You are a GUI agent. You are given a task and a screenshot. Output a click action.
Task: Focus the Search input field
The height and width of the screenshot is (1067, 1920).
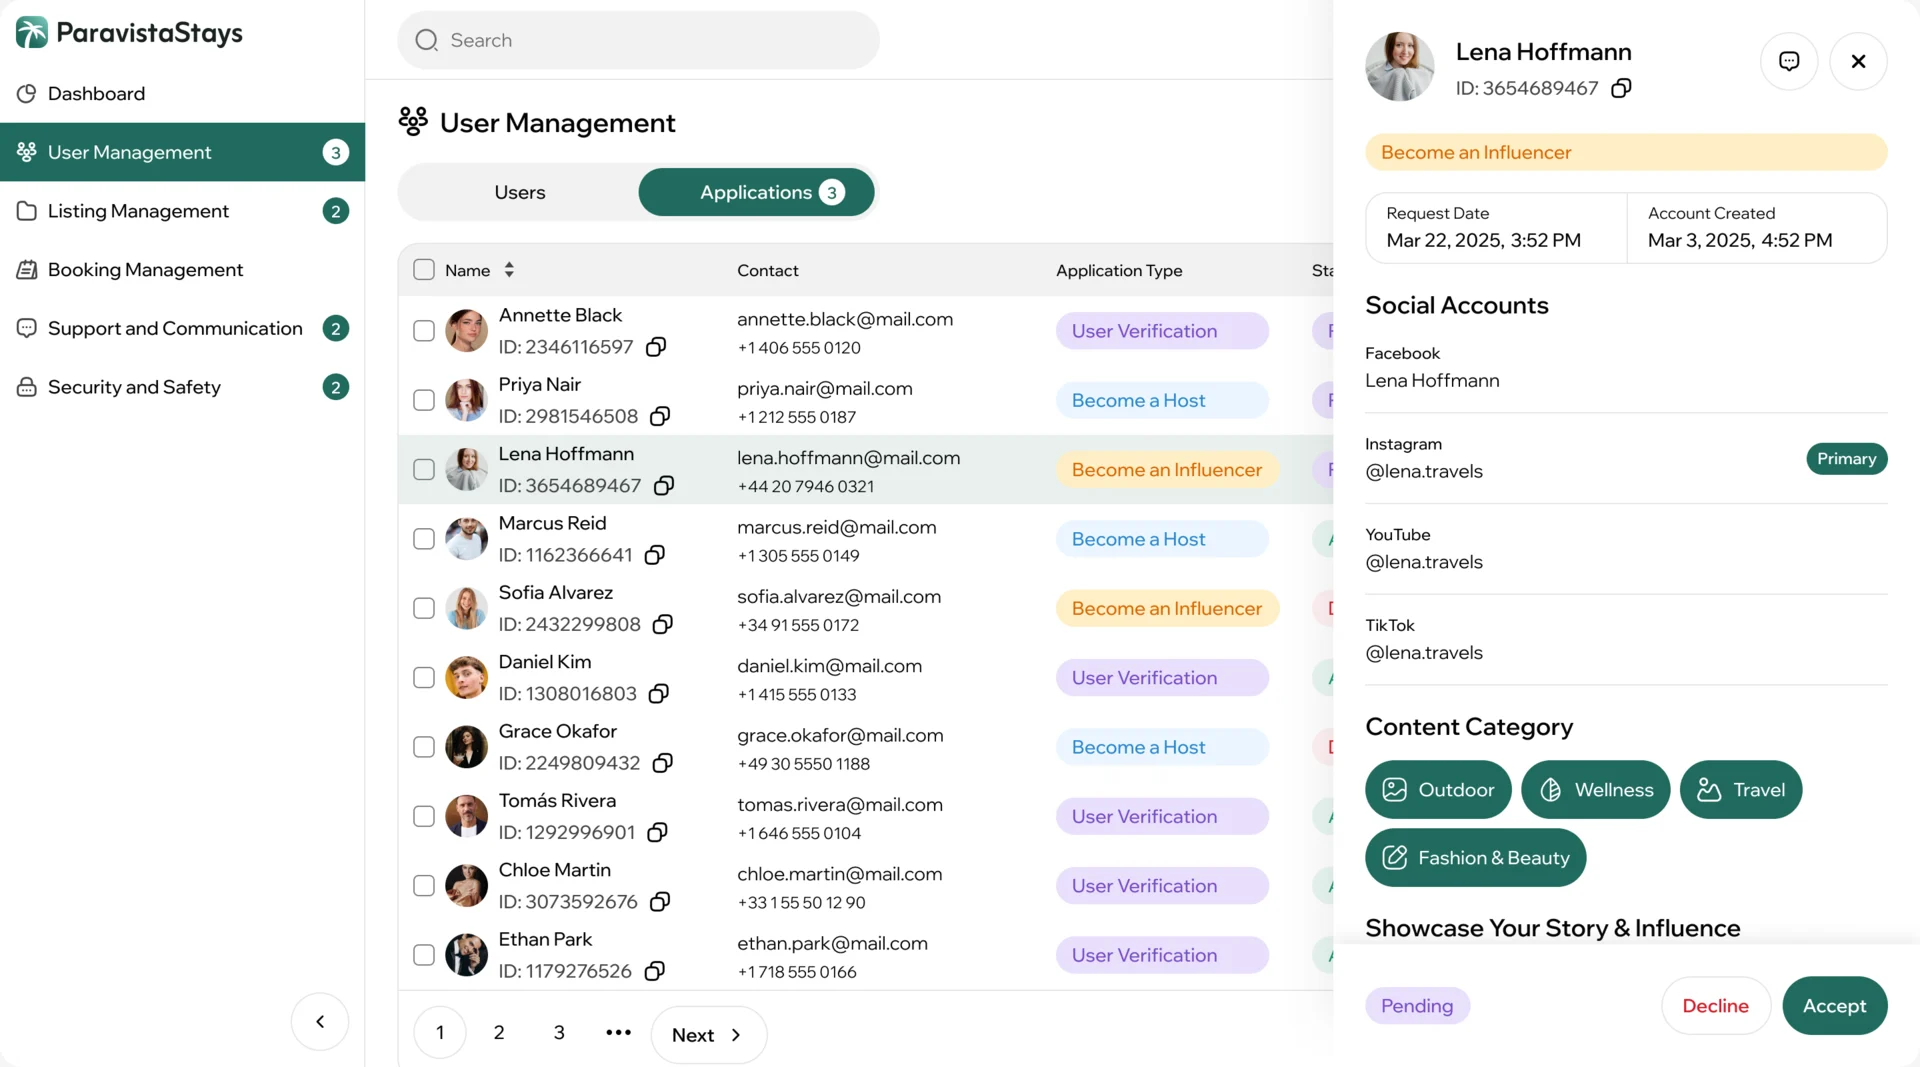638,40
